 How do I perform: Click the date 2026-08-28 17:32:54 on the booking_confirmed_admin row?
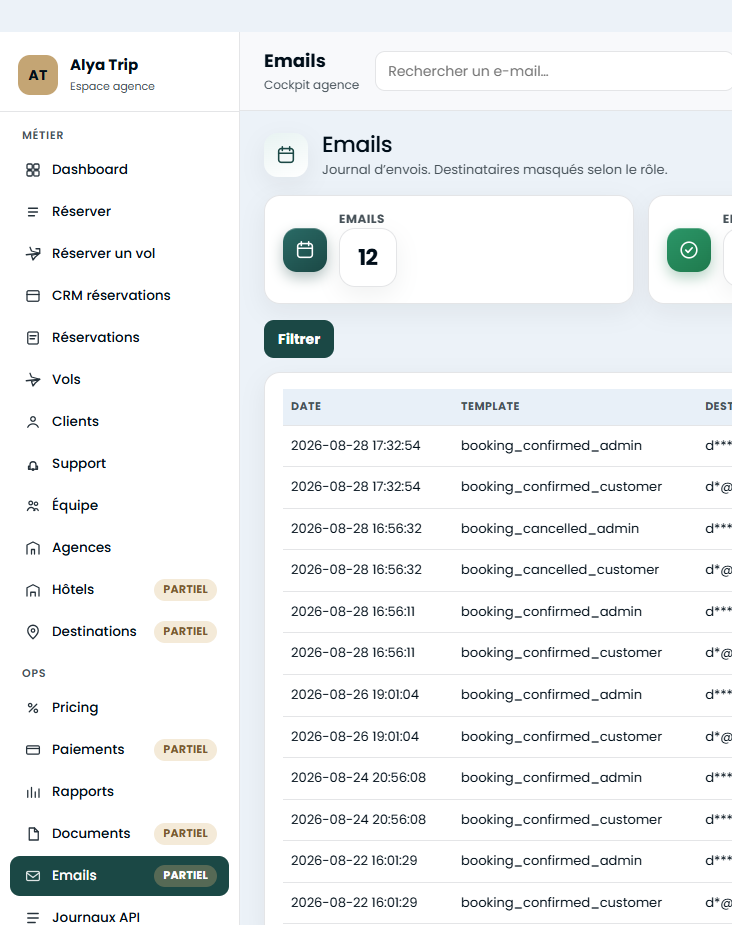[x=356, y=445]
